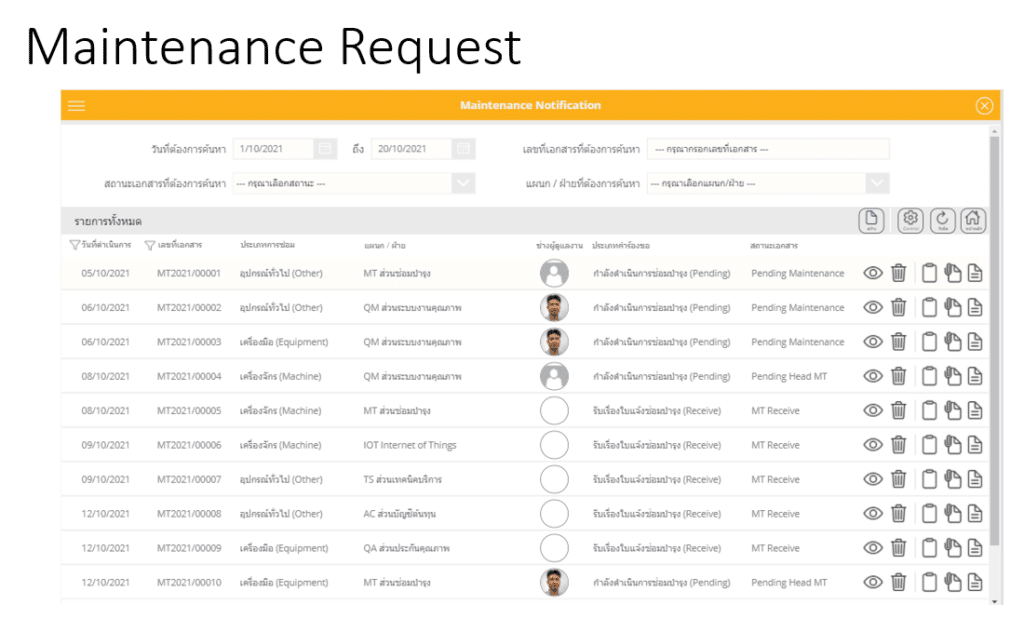Delete request MT2021/00009 with trash icon
Screen dimensions: 1024x618
pyautogui.click(x=899, y=547)
